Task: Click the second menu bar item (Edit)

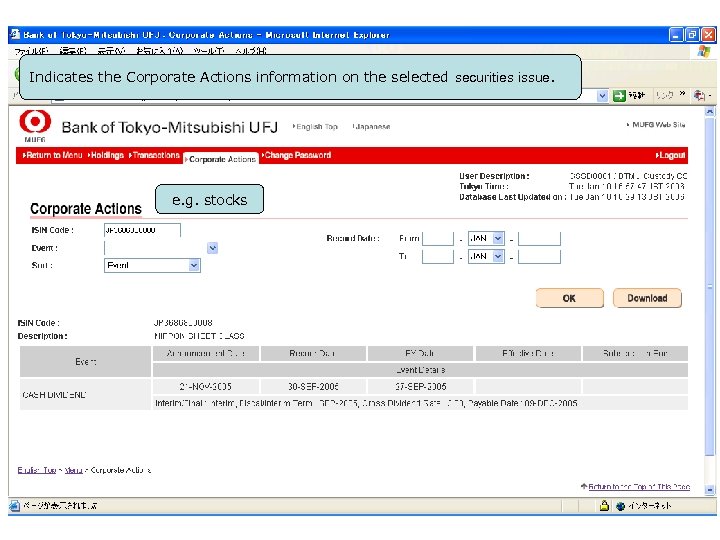Action: tap(73, 51)
